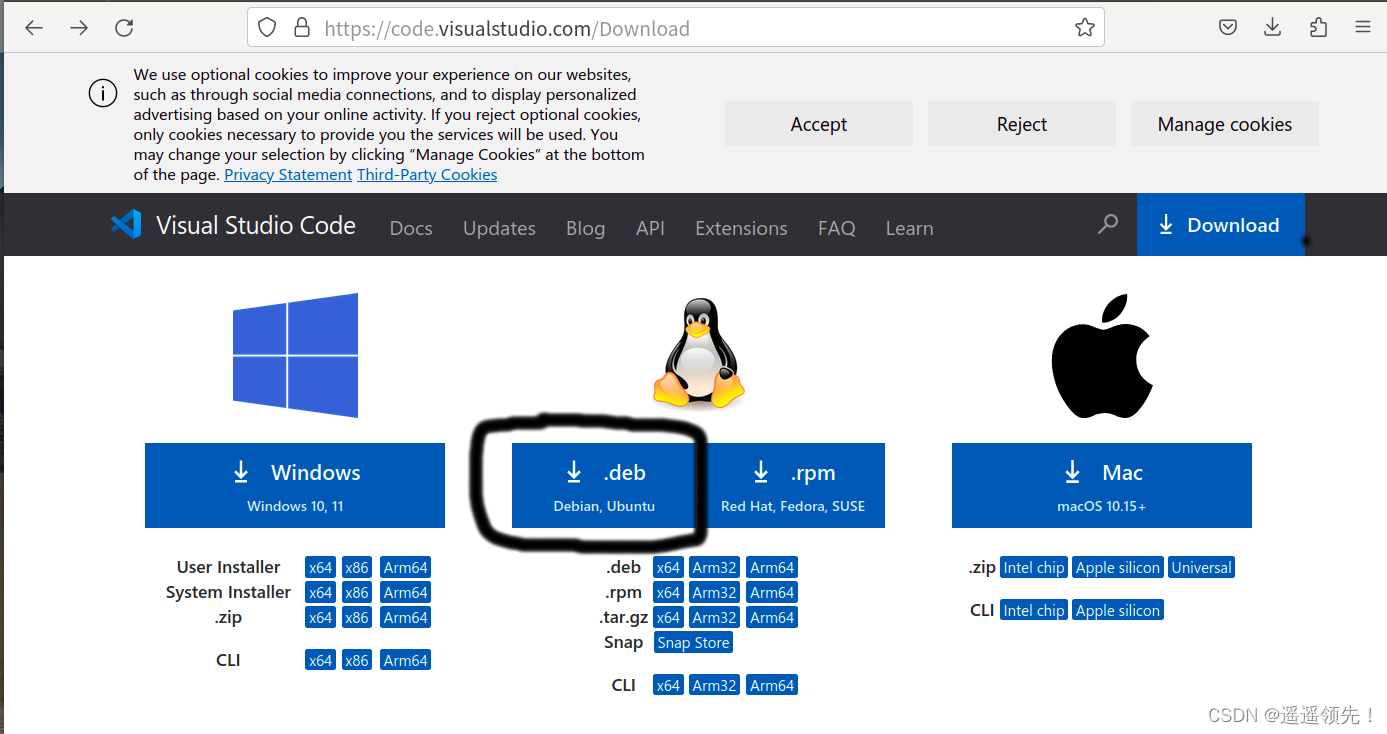
Task: Accept optional cookies
Action: point(819,124)
